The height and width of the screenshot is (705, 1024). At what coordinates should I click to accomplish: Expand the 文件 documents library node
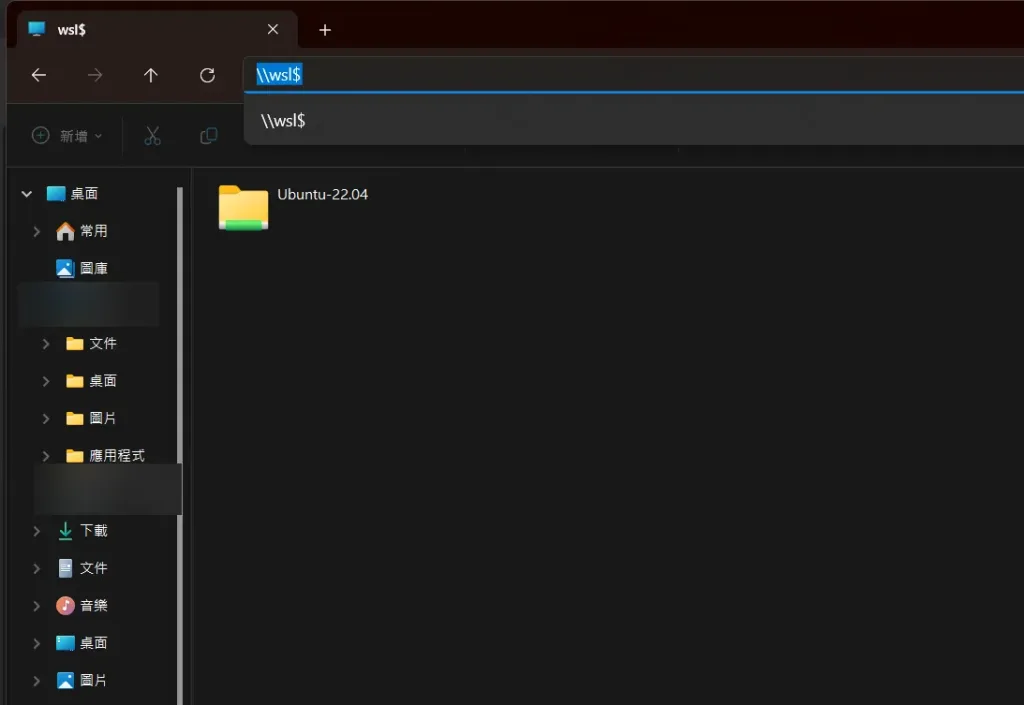(x=37, y=568)
